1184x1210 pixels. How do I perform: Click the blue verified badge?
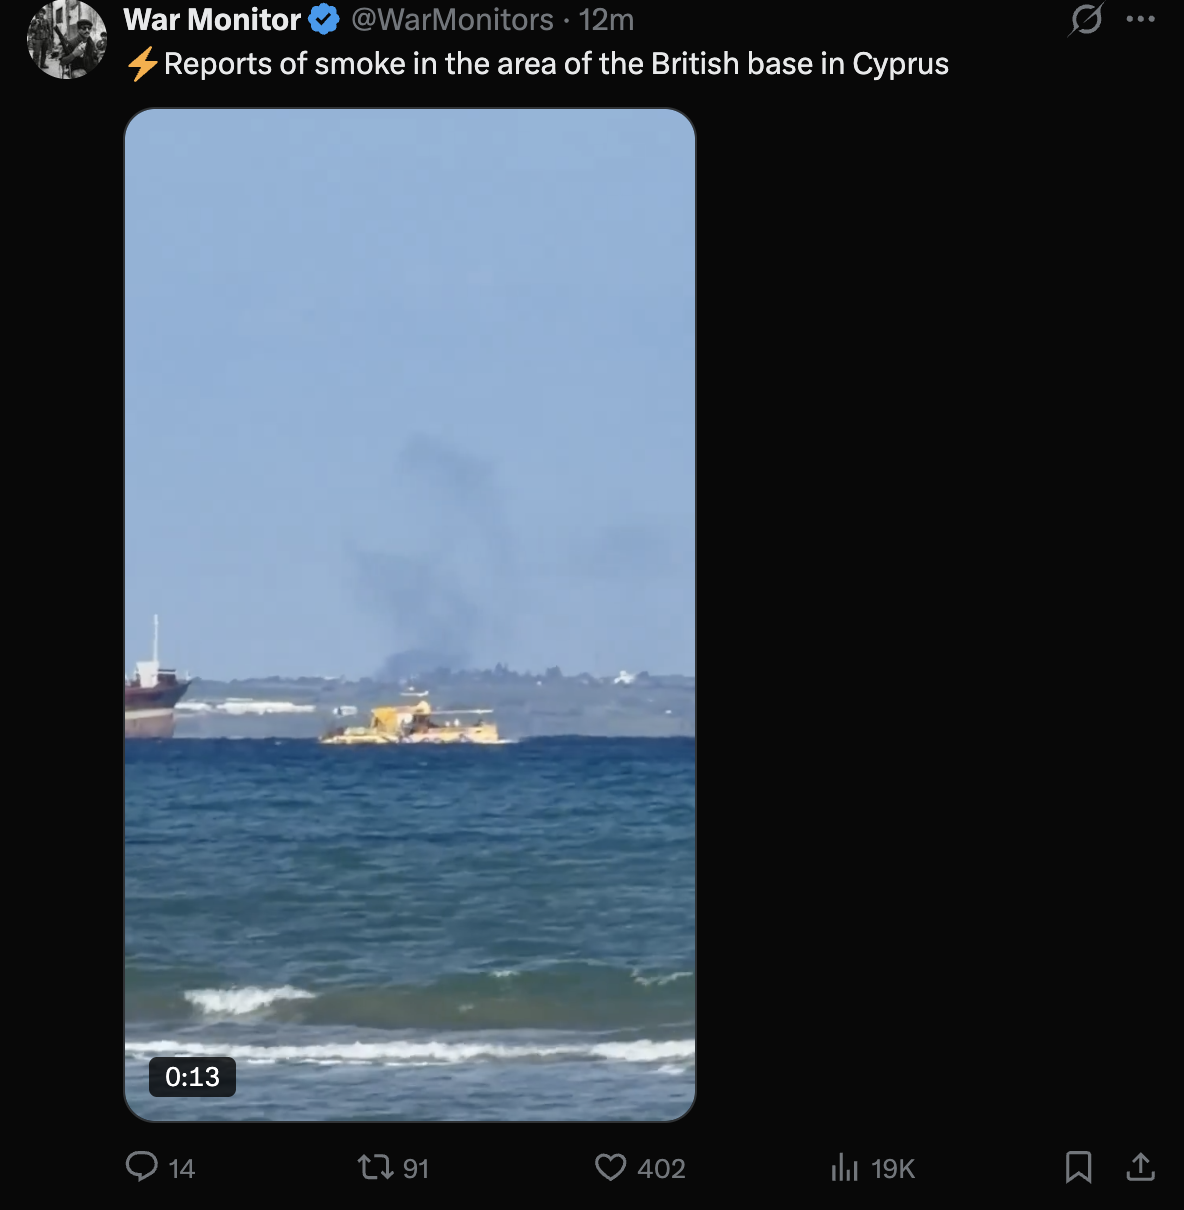(324, 19)
